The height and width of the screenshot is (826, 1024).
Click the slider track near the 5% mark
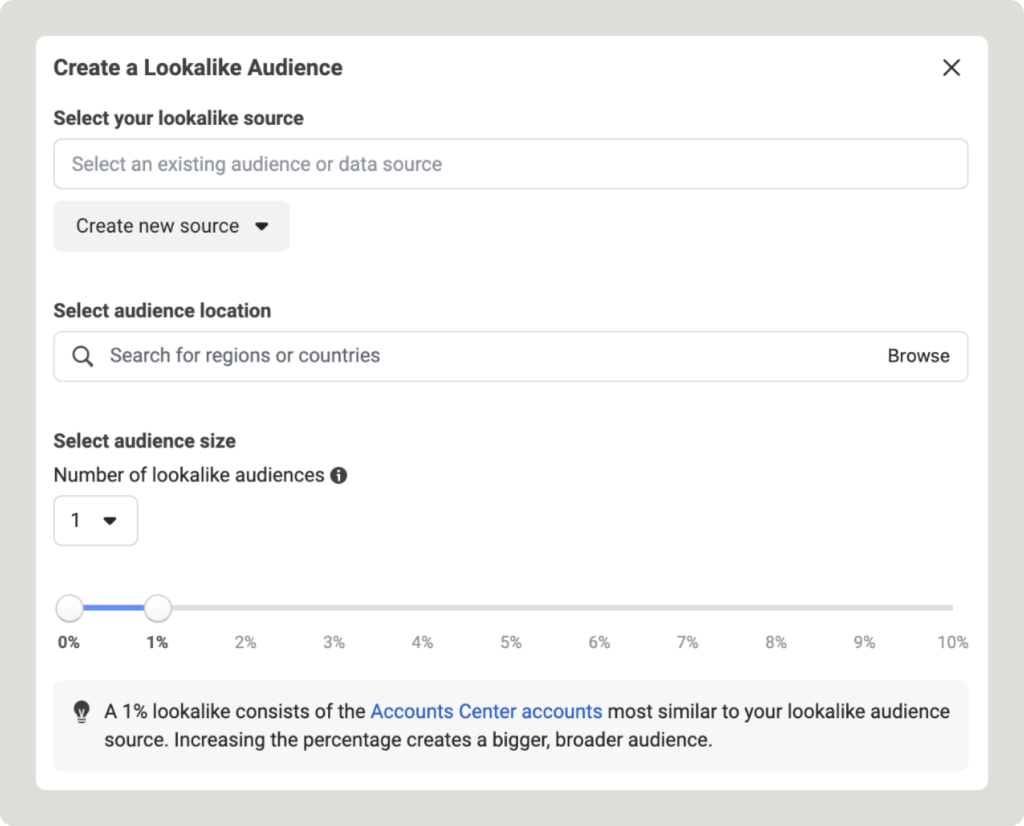511,608
